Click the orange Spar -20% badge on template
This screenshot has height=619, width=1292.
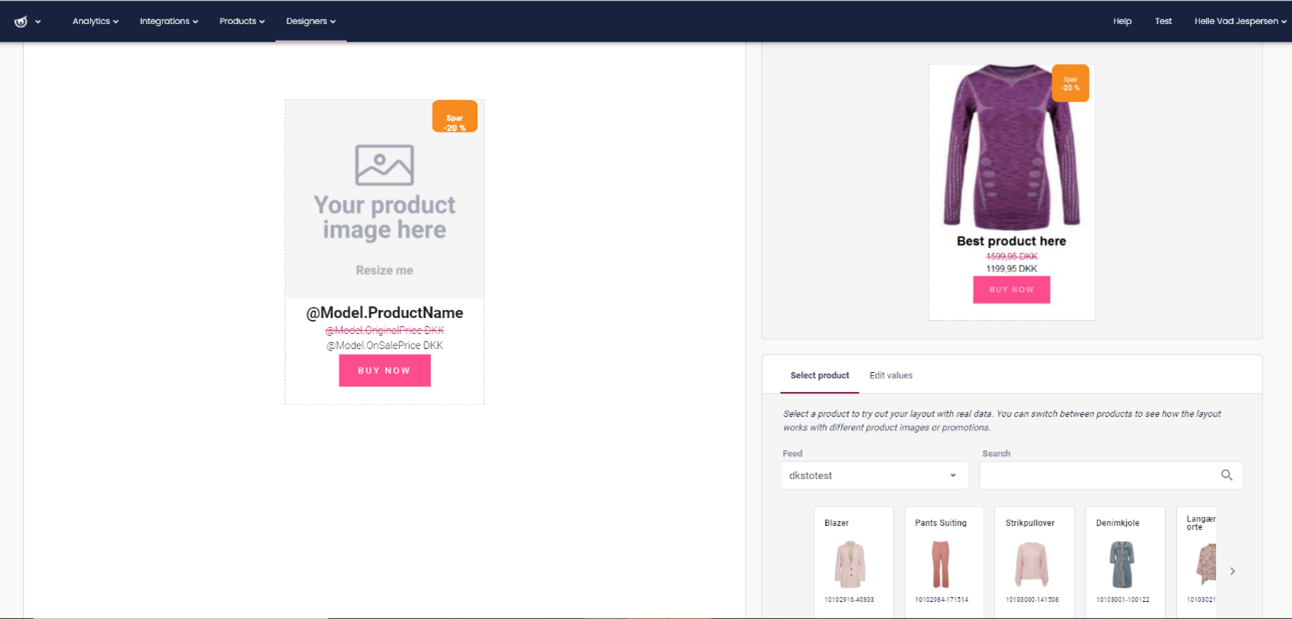455,118
